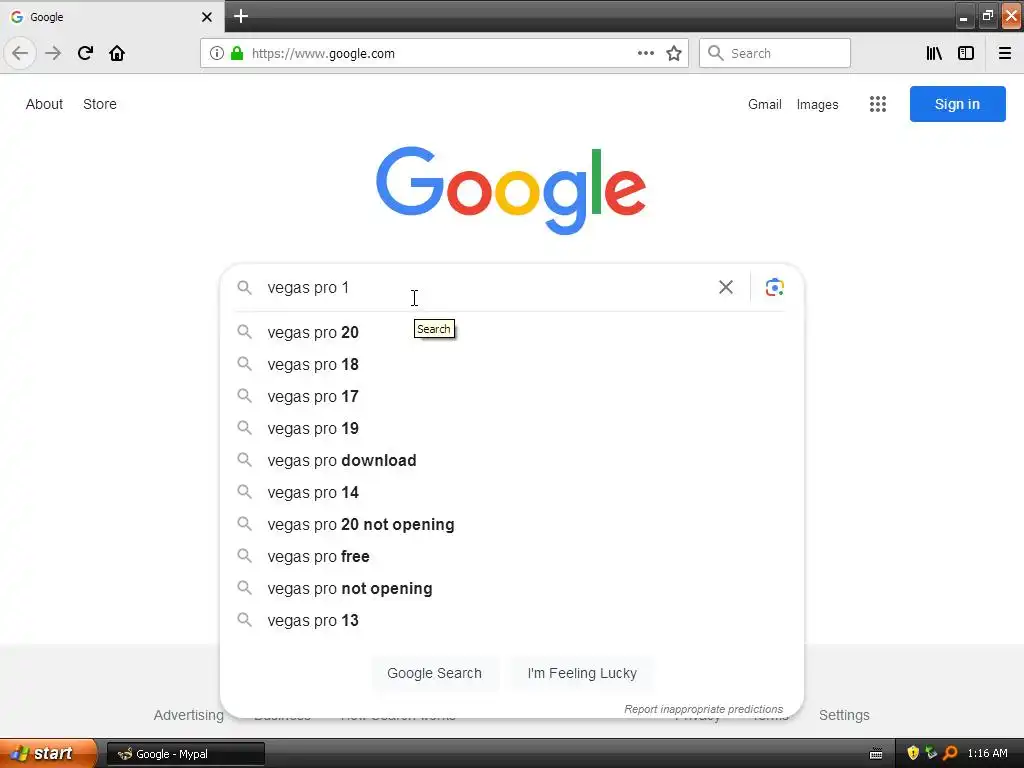Open the Images link
Image resolution: width=1024 pixels, height=768 pixels.
point(817,104)
